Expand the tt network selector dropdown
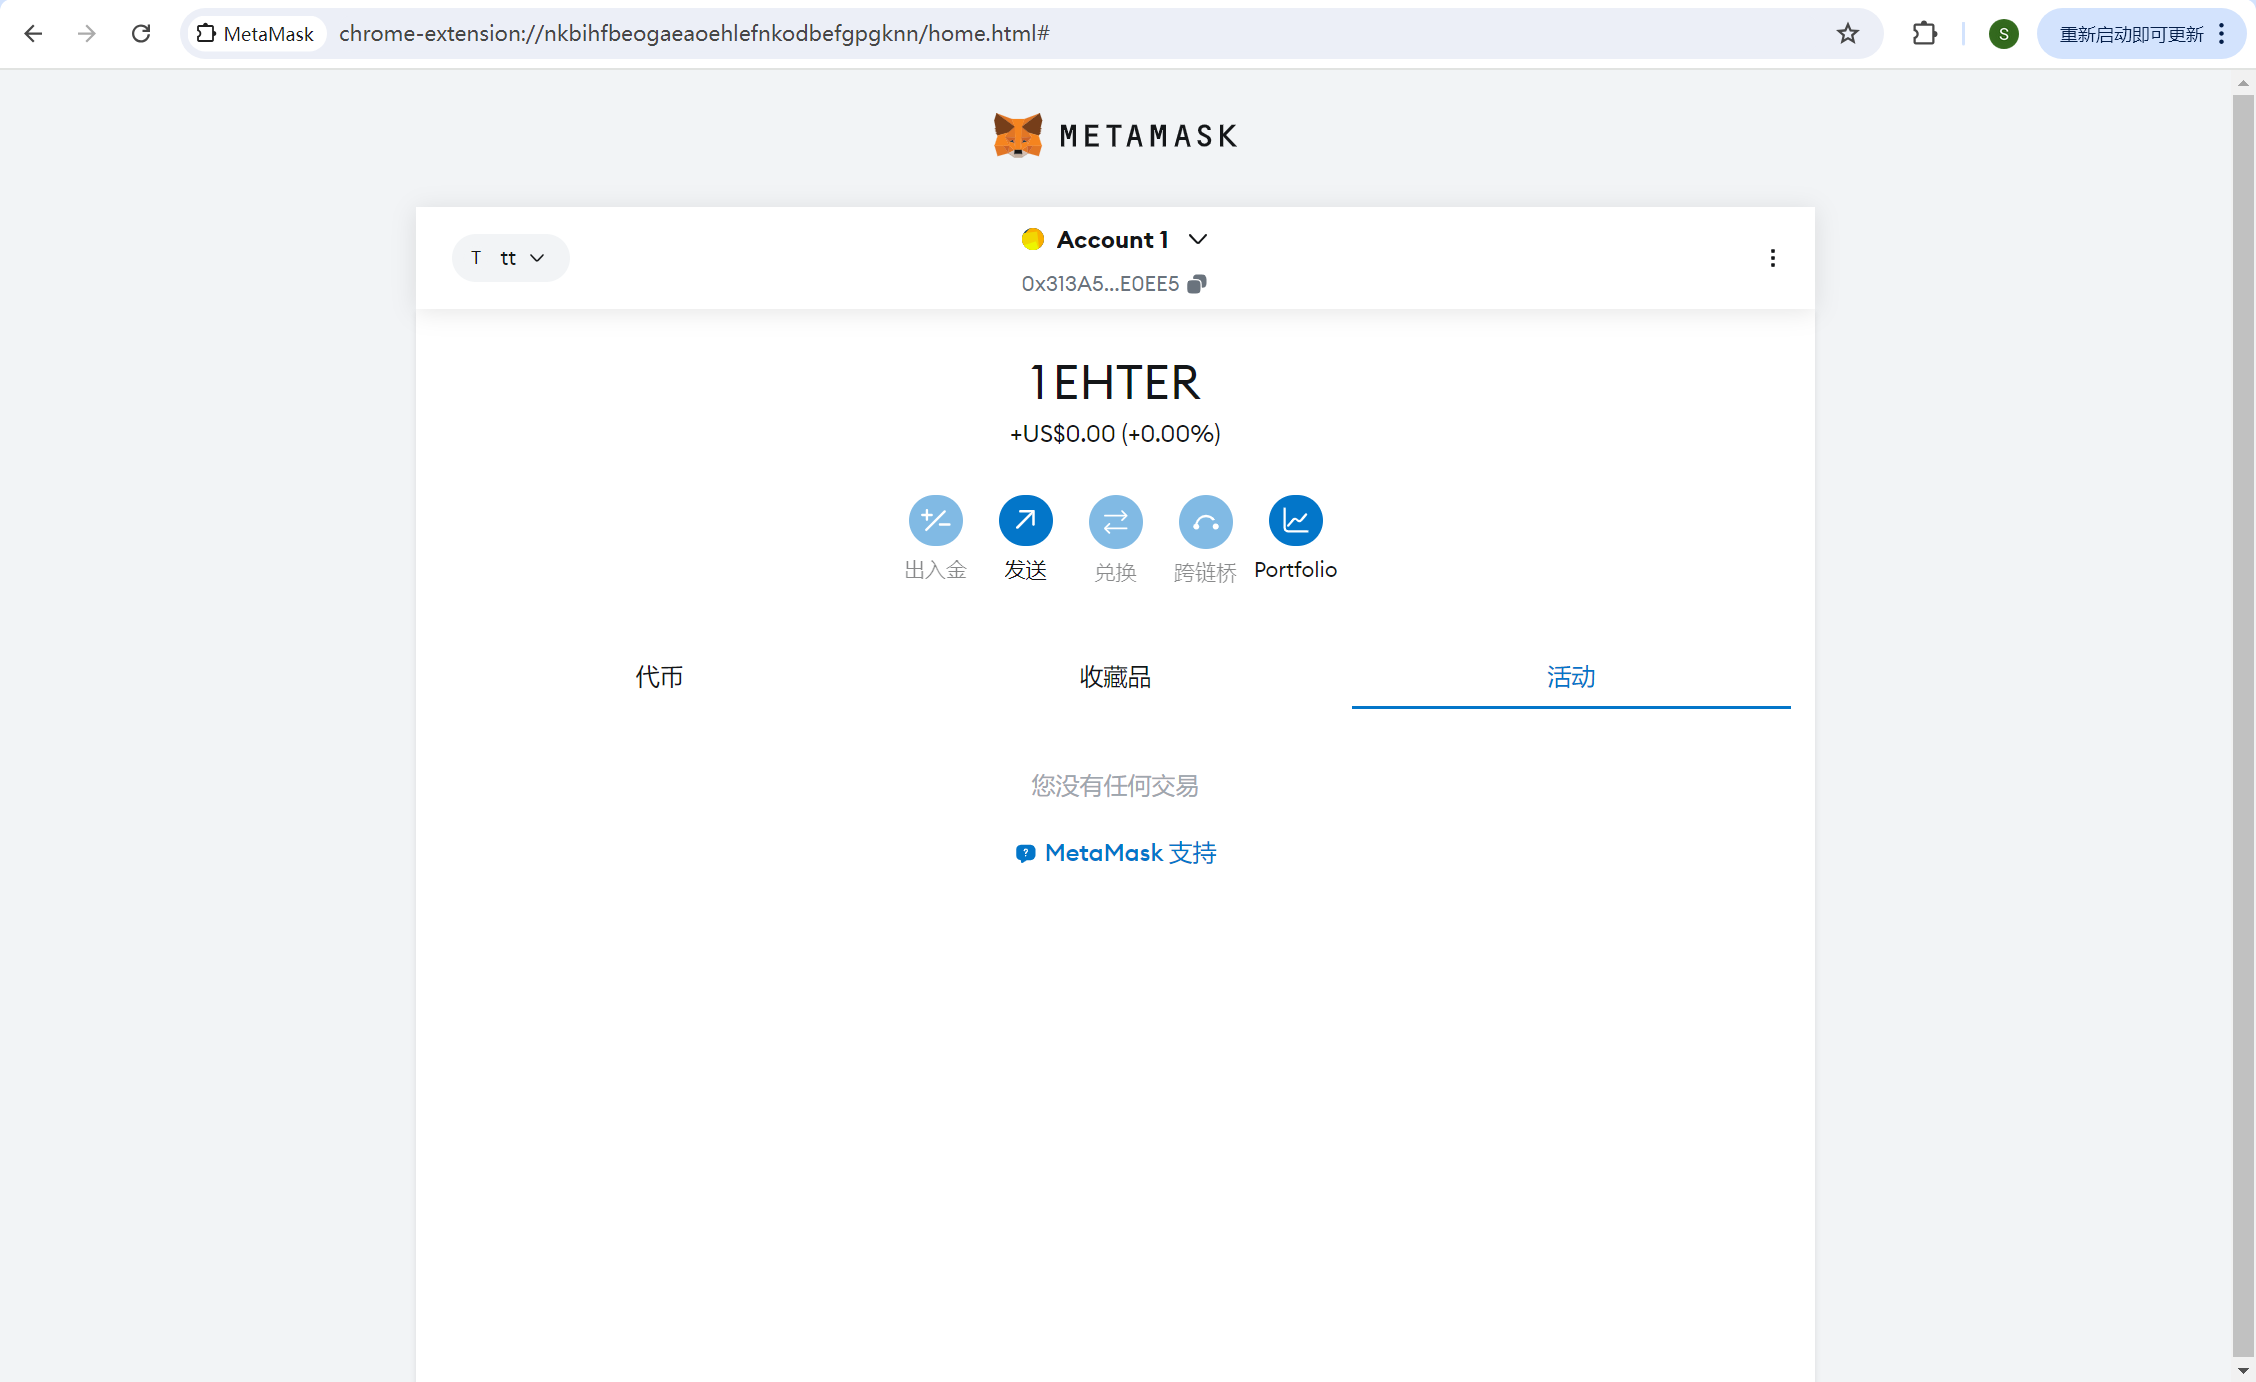This screenshot has height=1382, width=2256. tap(510, 258)
